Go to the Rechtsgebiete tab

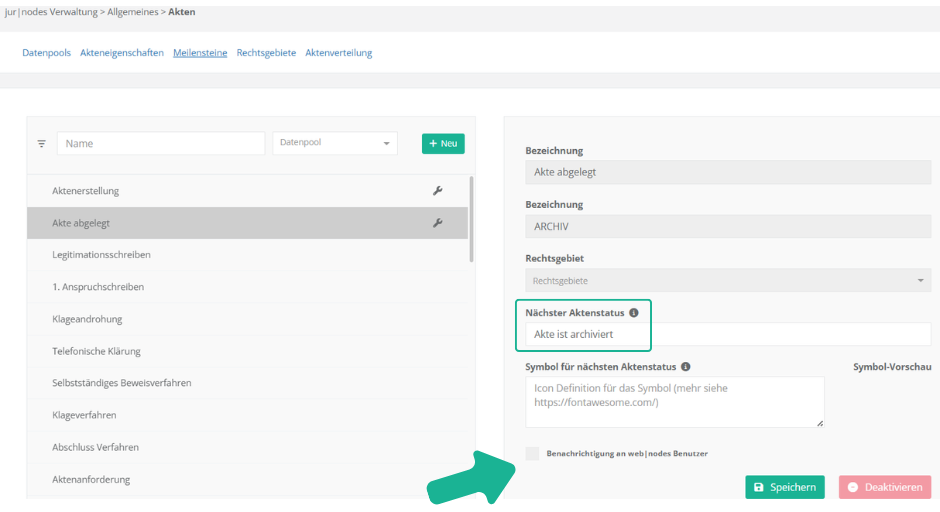(x=266, y=53)
